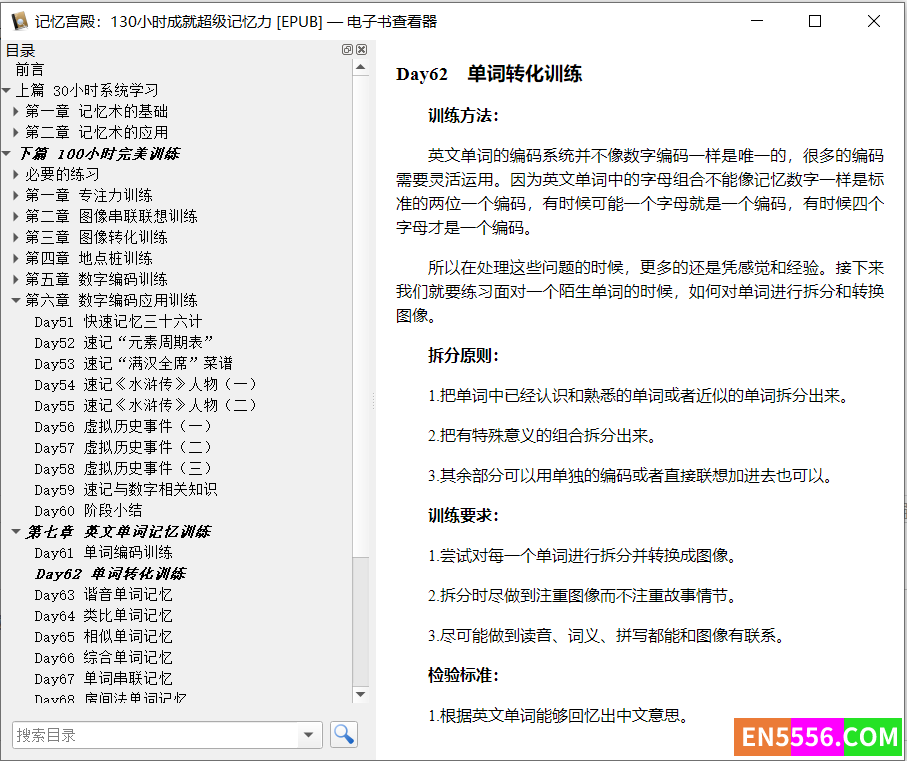Expand 第三章 图像转化训练
This screenshot has width=907, height=761.
(16, 238)
